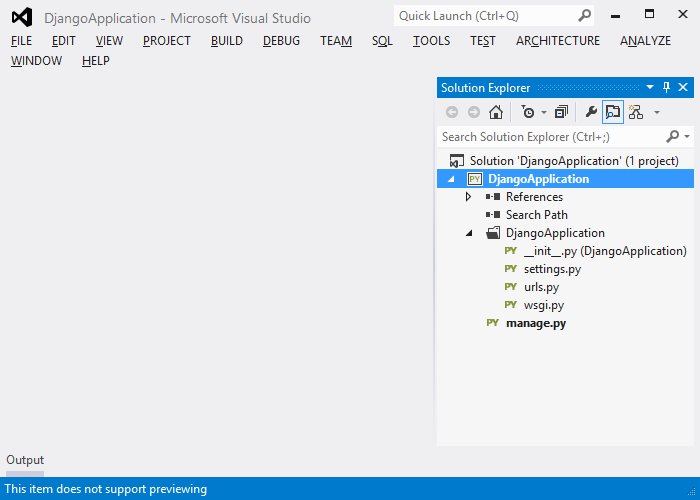Maximize the Visual Studio window
The width and height of the screenshot is (700, 500).
pyautogui.click(x=650, y=14)
